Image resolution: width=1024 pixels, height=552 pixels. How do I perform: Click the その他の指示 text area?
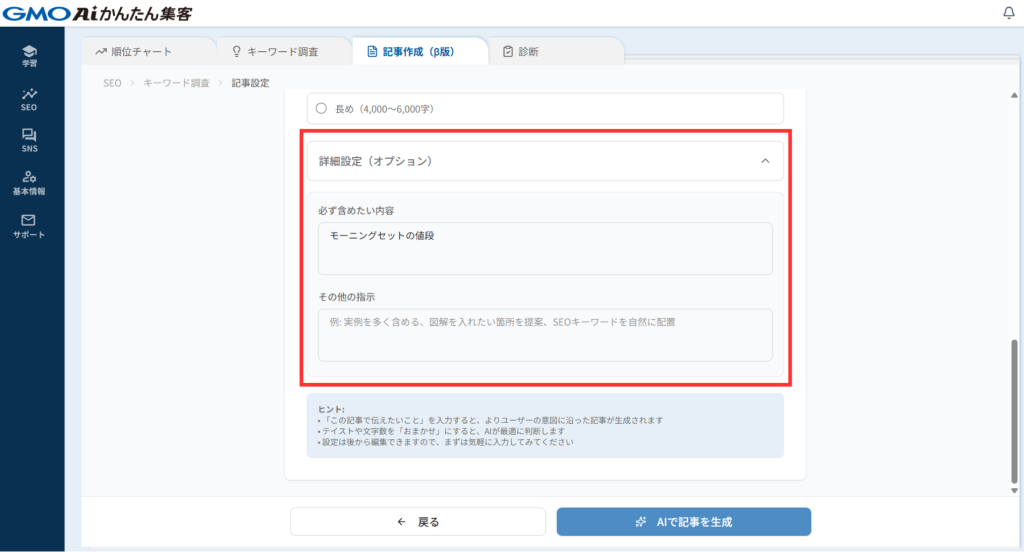click(x=544, y=335)
